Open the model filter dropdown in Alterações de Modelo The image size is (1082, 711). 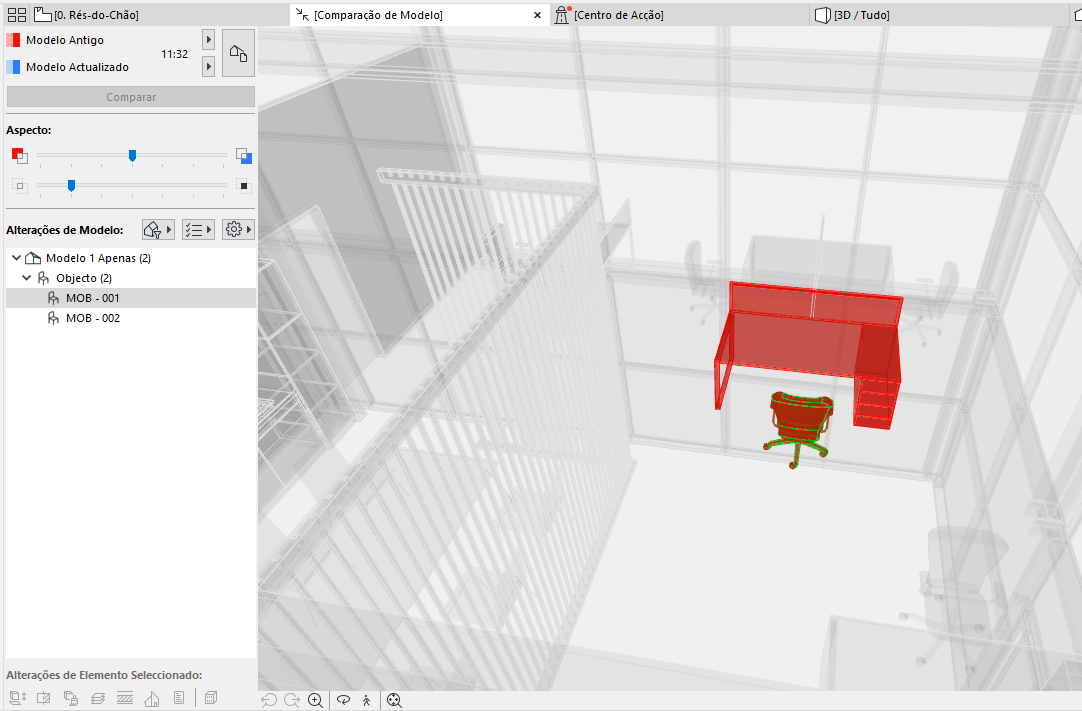pos(158,230)
